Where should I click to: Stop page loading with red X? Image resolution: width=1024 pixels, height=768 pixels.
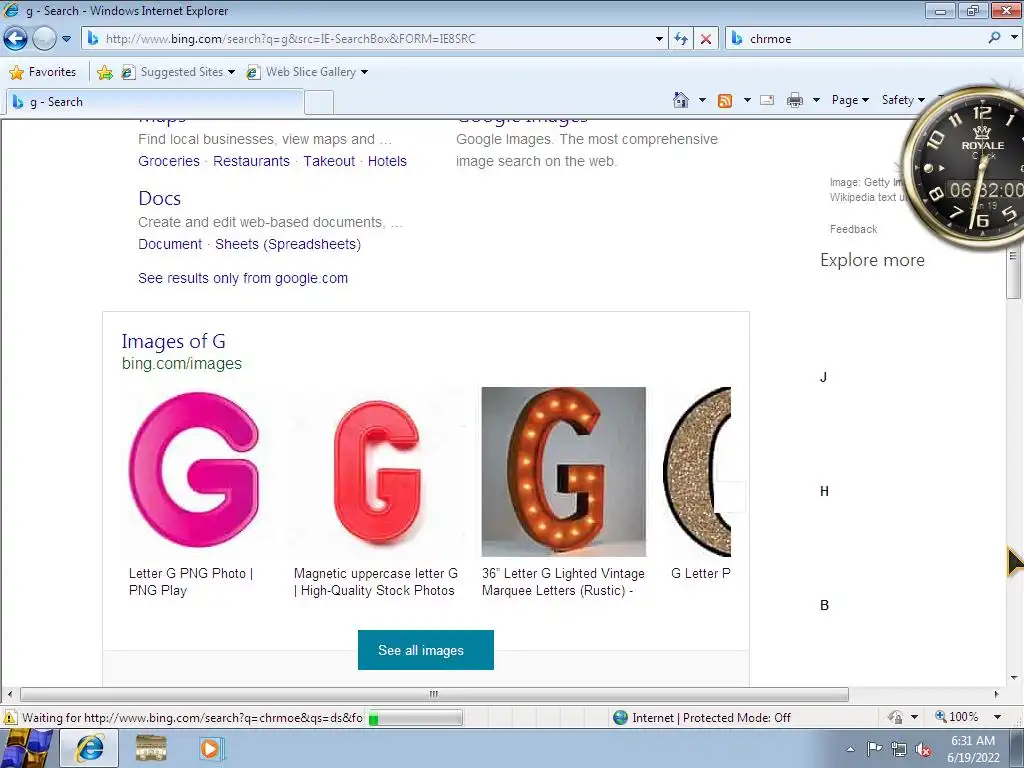pyautogui.click(x=706, y=39)
